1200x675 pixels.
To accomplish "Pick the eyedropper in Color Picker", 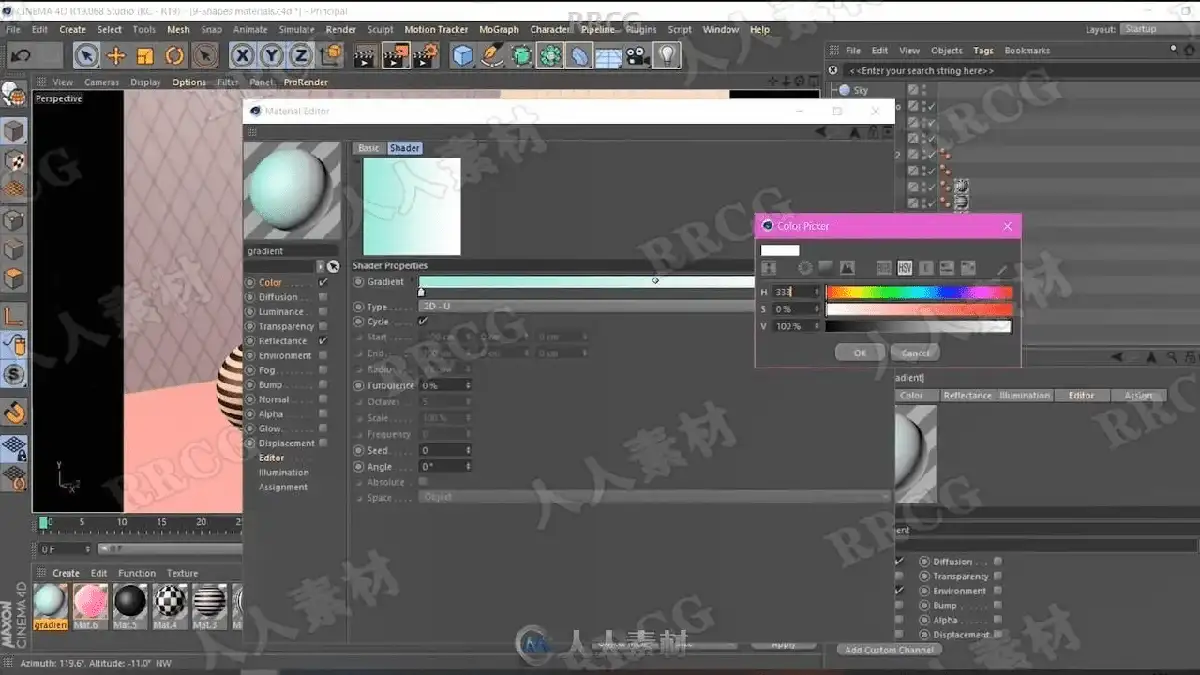I will (x=1002, y=268).
